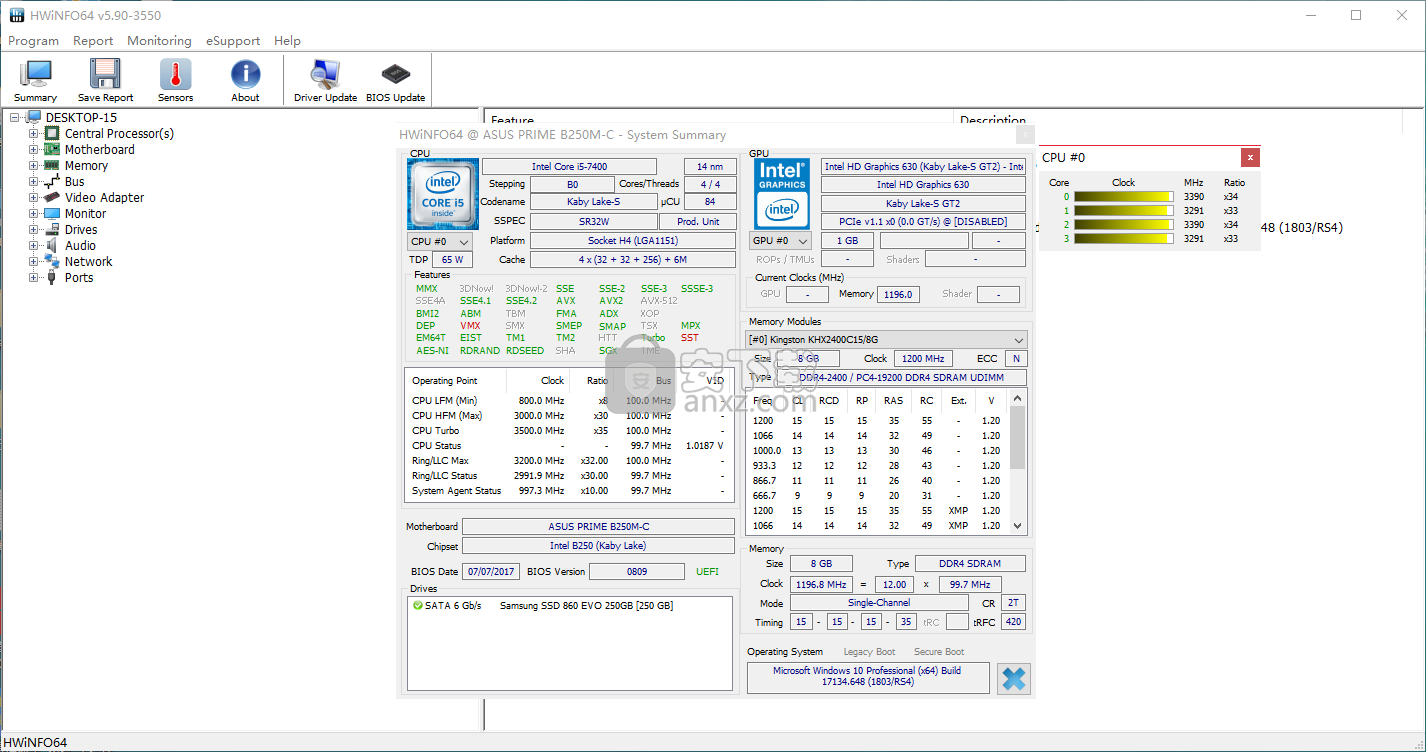
Task: Click green check icon beside SATA 6 Gb/s
Action: tap(418, 606)
